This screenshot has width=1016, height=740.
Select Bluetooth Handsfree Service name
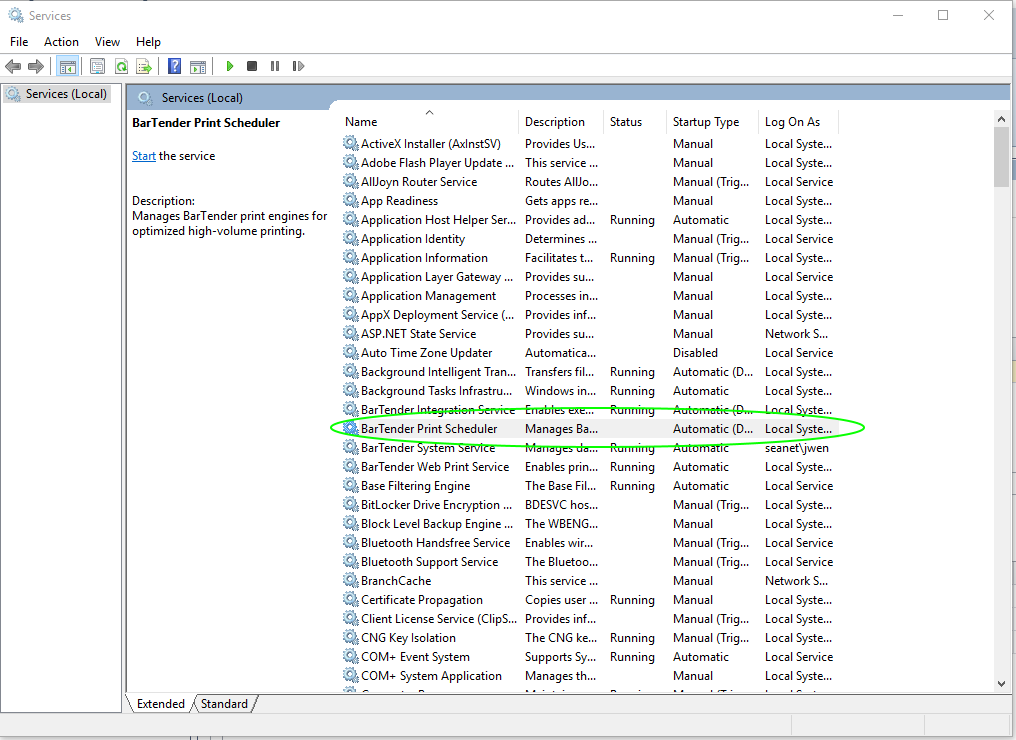click(x=435, y=542)
